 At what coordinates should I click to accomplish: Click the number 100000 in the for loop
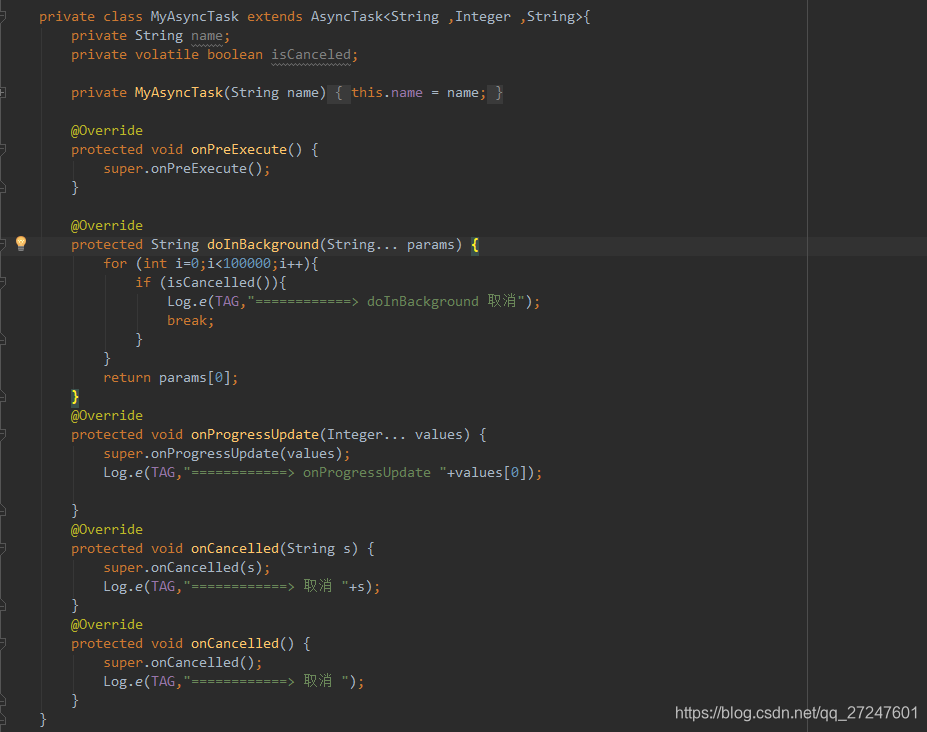click(247, 264)
